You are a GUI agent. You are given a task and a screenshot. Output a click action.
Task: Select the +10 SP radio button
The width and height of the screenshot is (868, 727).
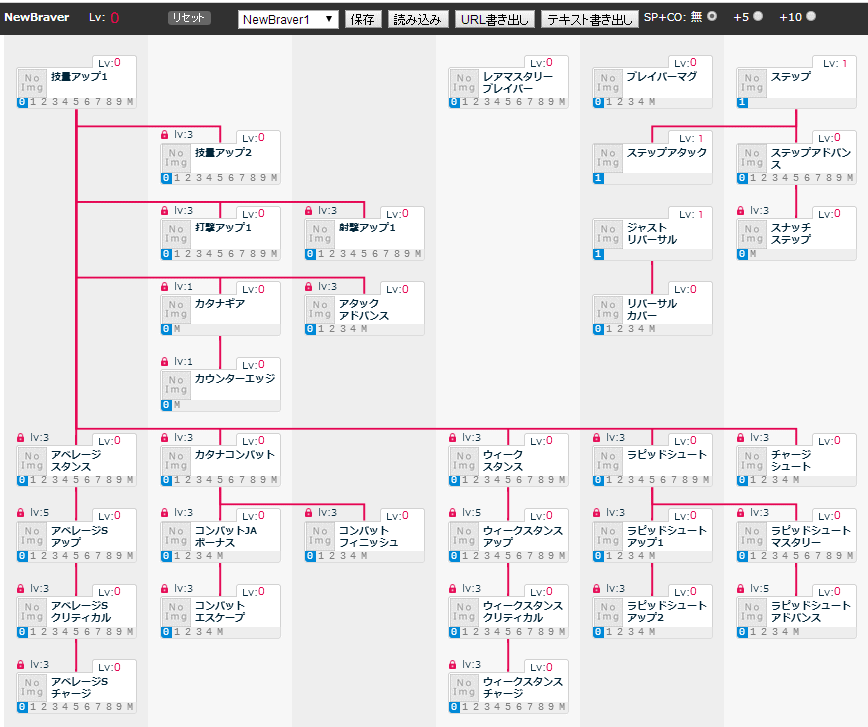click(811, 17)
